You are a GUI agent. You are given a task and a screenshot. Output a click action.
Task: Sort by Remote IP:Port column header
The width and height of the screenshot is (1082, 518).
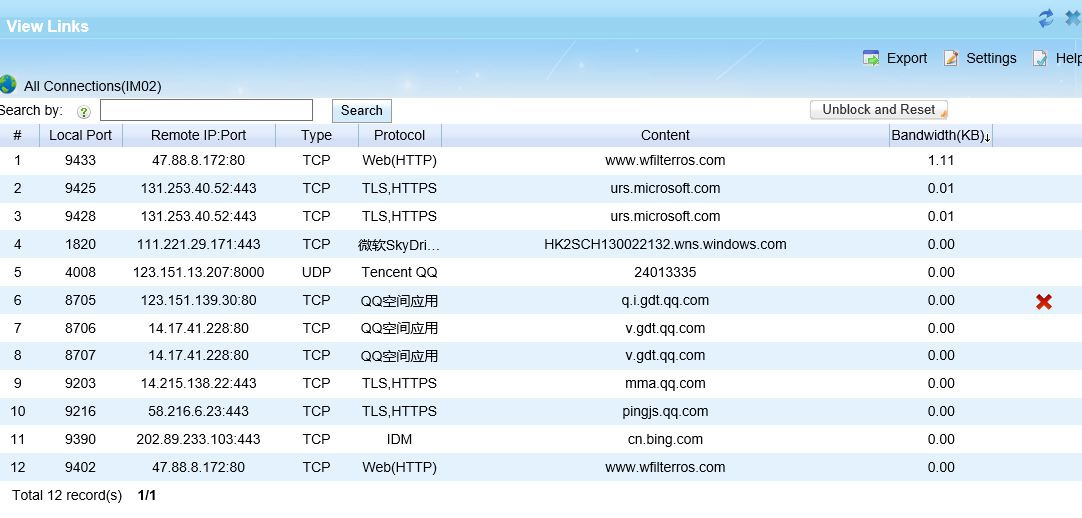199,135
